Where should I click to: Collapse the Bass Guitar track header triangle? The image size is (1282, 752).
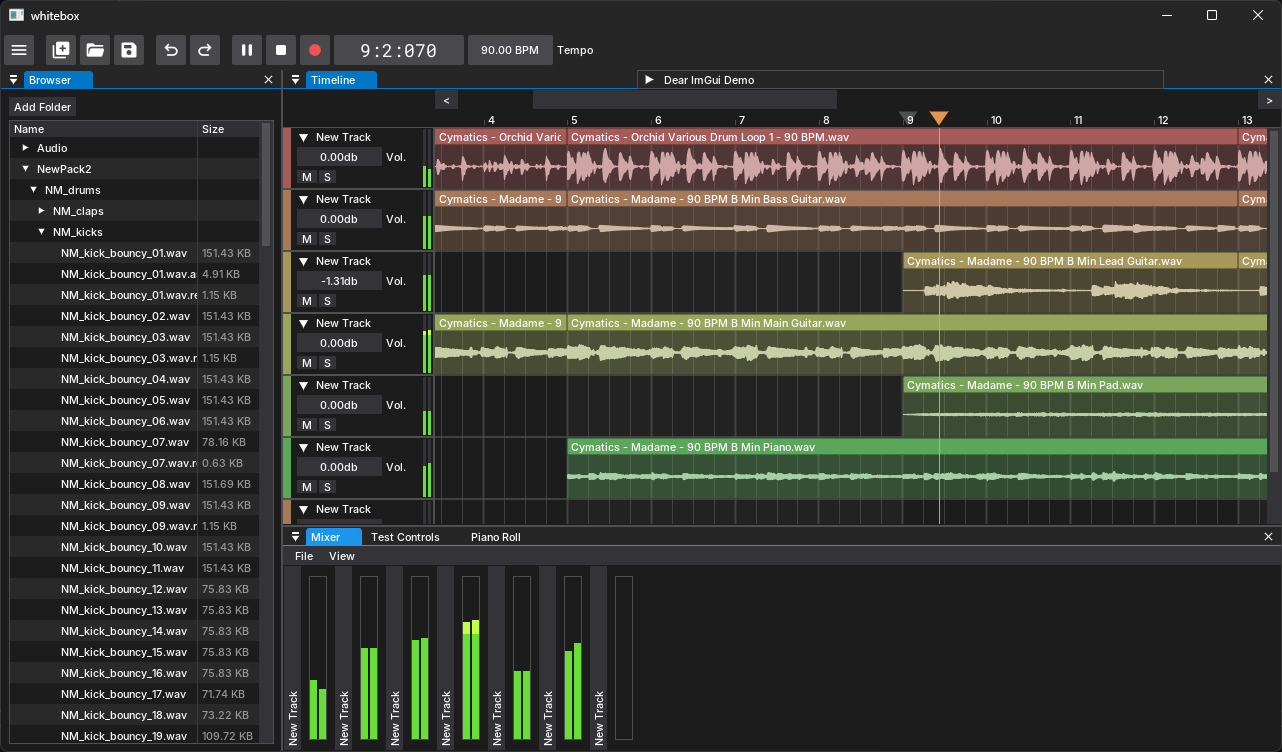[304, 199]
